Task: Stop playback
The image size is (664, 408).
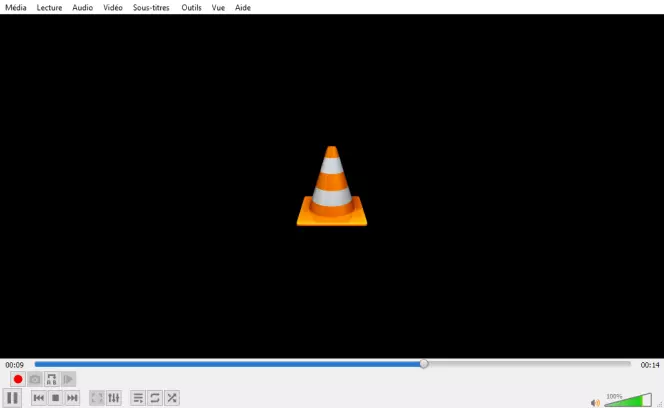Action: (x=55, y=398)
